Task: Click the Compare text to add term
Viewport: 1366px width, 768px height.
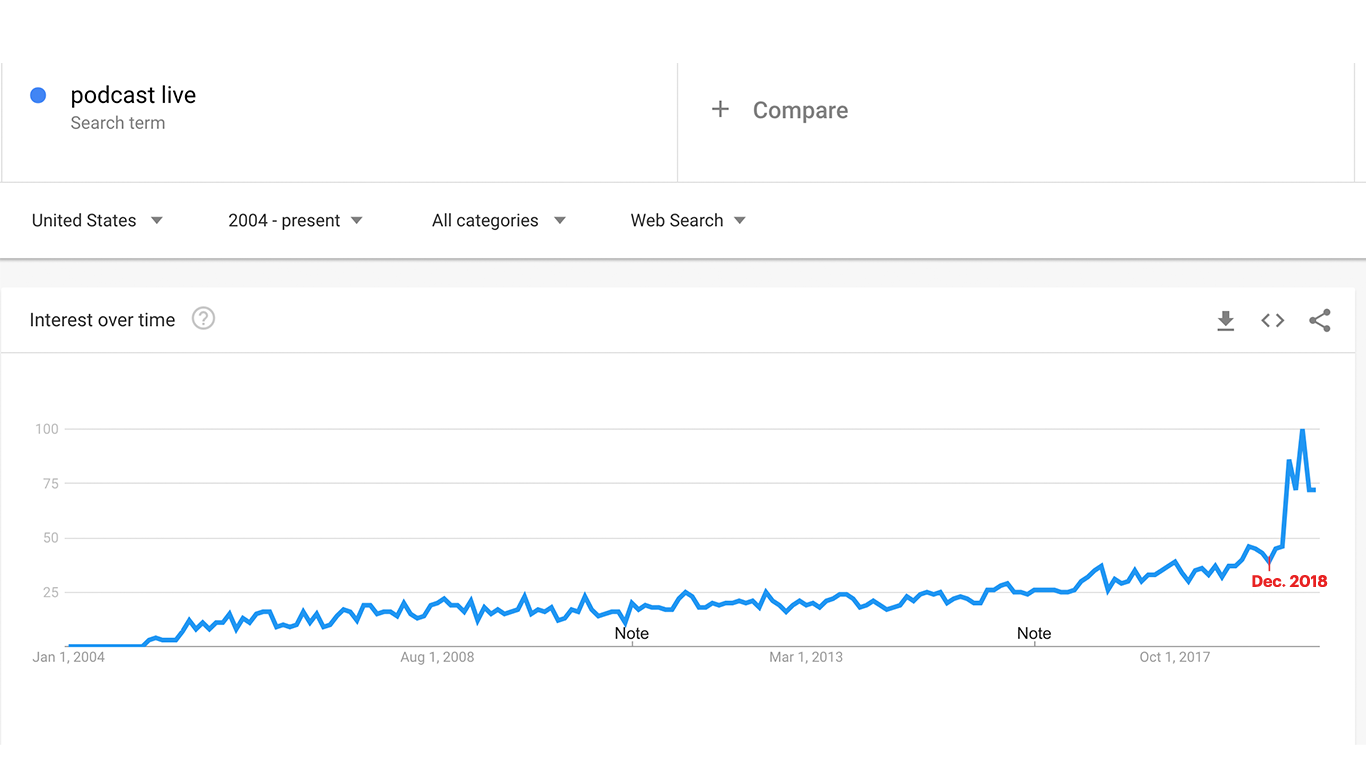Action: click(800, 111)
